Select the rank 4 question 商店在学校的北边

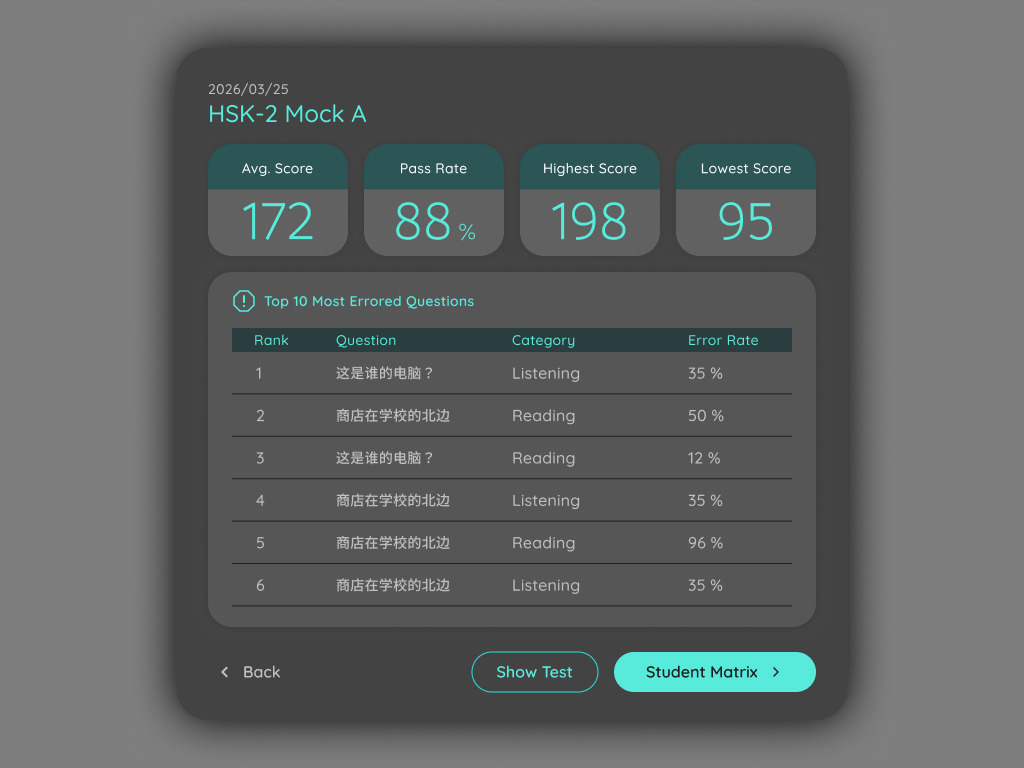click(x=392, y=501)
